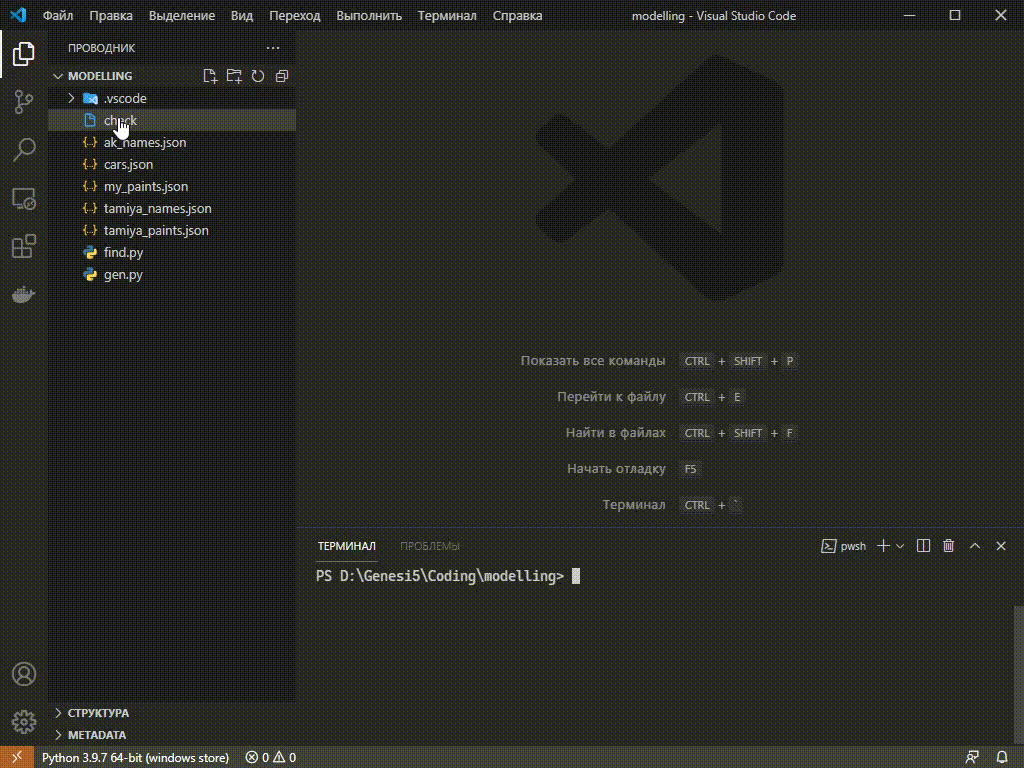Open a new terminal with plus icon
The image size is (1024, 768).
[x=881, y=546]
